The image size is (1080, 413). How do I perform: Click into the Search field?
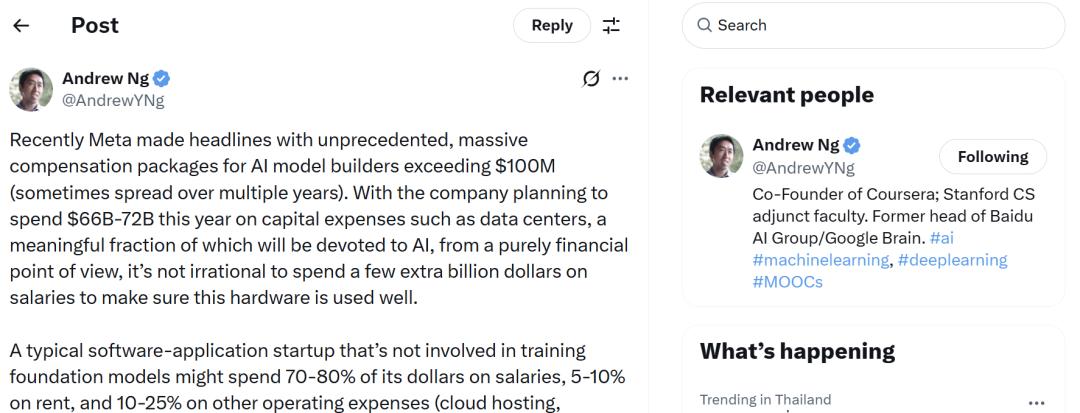click(880, 25)
